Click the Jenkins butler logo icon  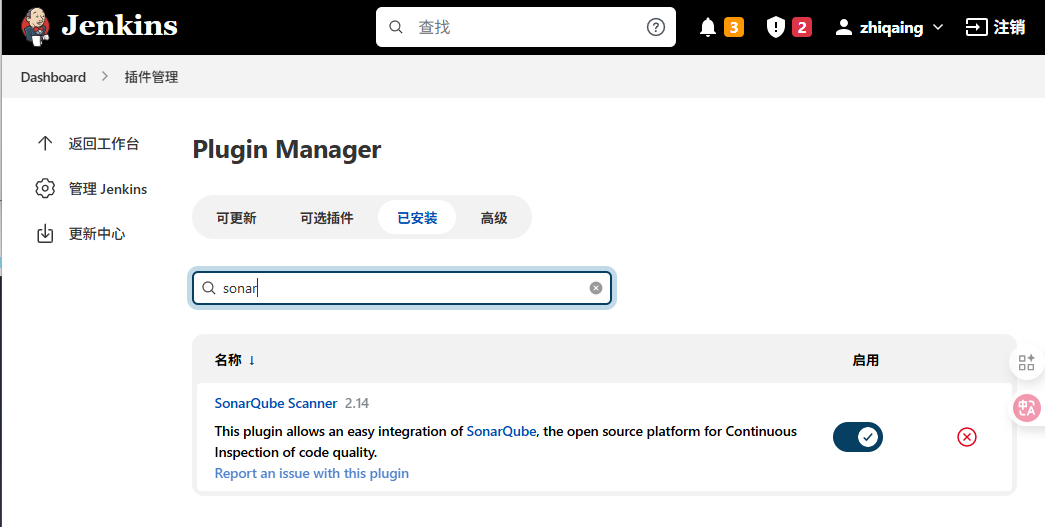click(35, 27)
